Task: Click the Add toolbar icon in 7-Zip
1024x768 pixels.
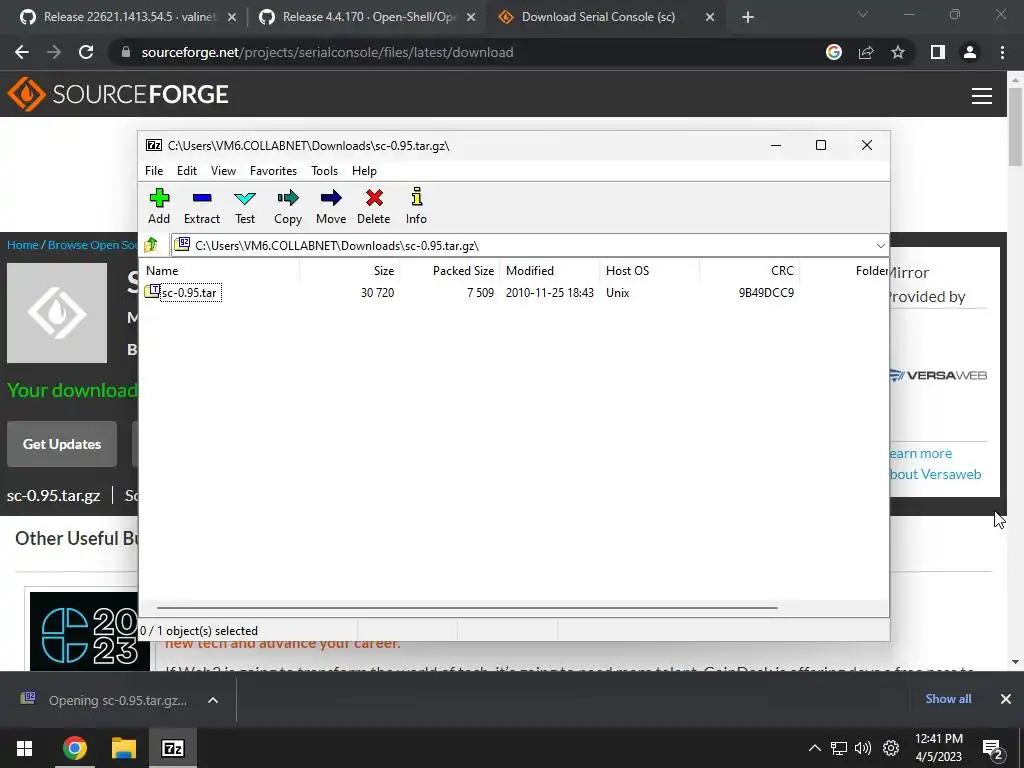Action: [x=159, y=206]
